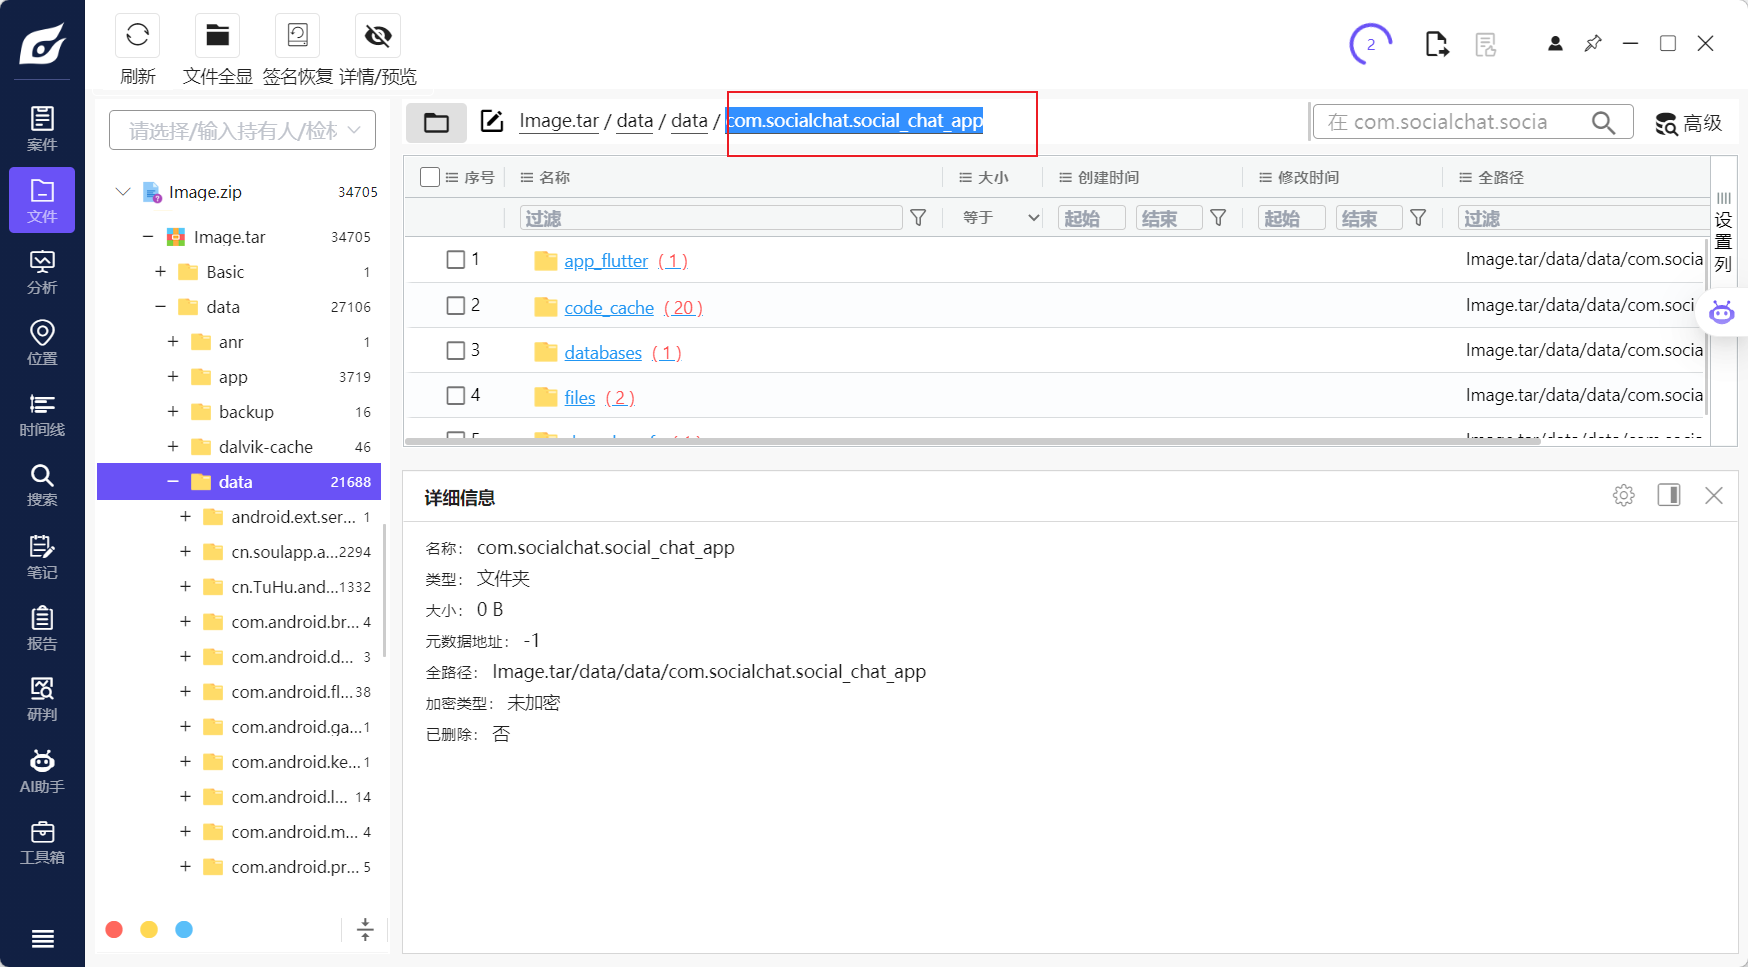Open the 请选择/输入持有人/检材 dropdown
This screenshot has height=967, width=1748.
point(242,131)
